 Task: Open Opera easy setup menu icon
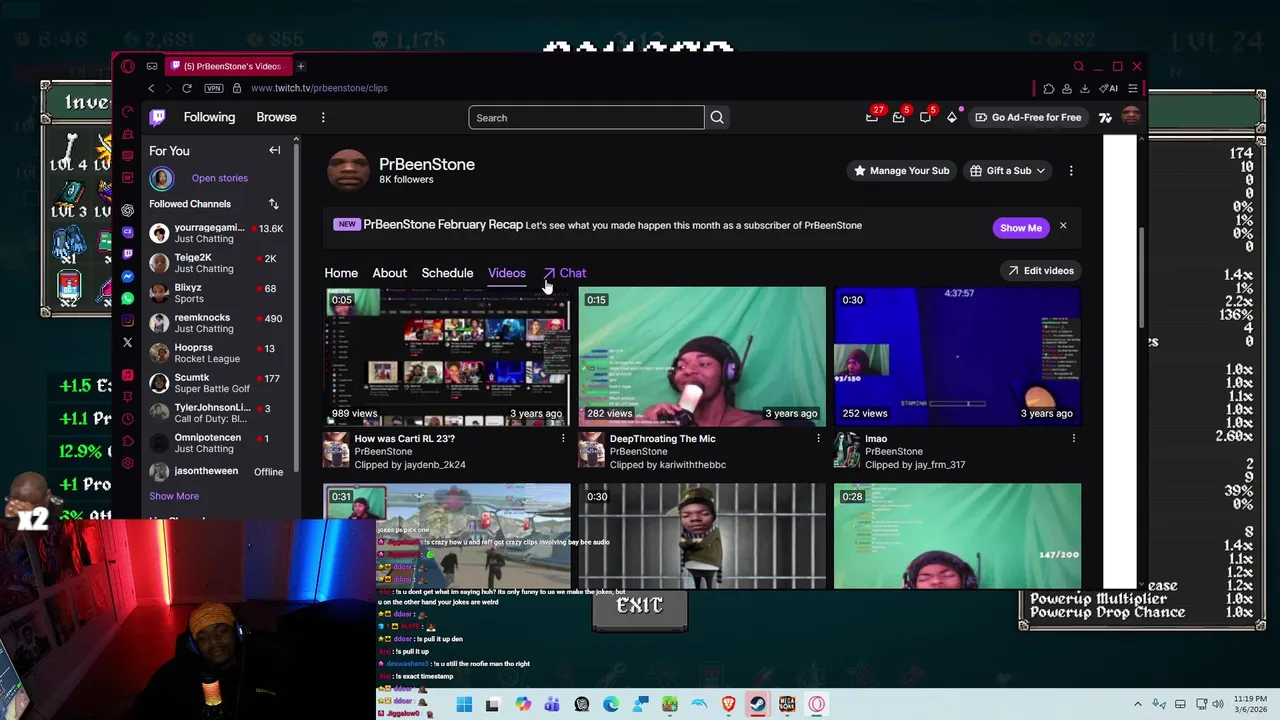tap(1132, 88)
